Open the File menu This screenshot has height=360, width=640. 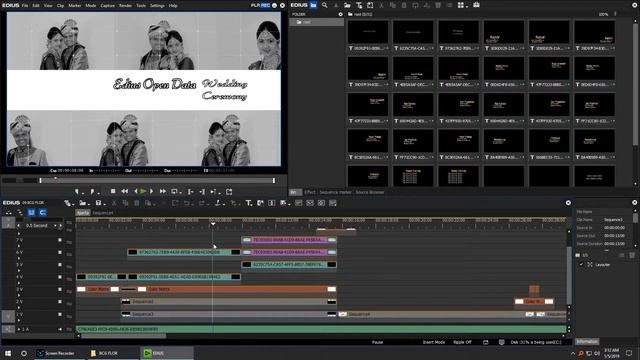coord(25,6)
